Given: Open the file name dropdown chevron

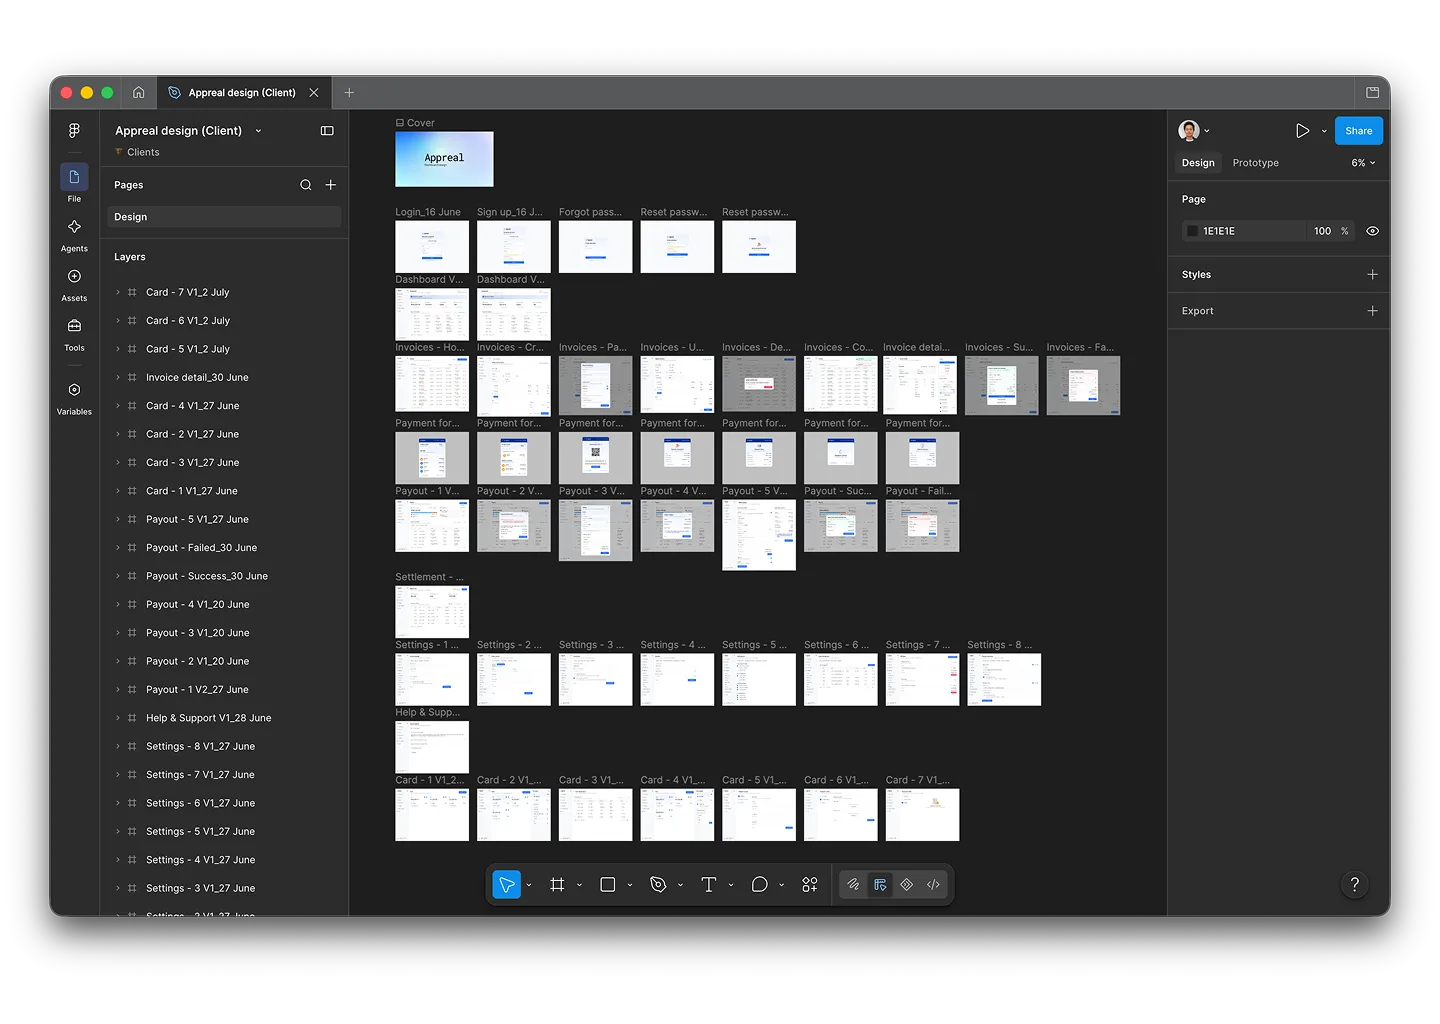Looking at the screenshot, I should pos(258,131).
